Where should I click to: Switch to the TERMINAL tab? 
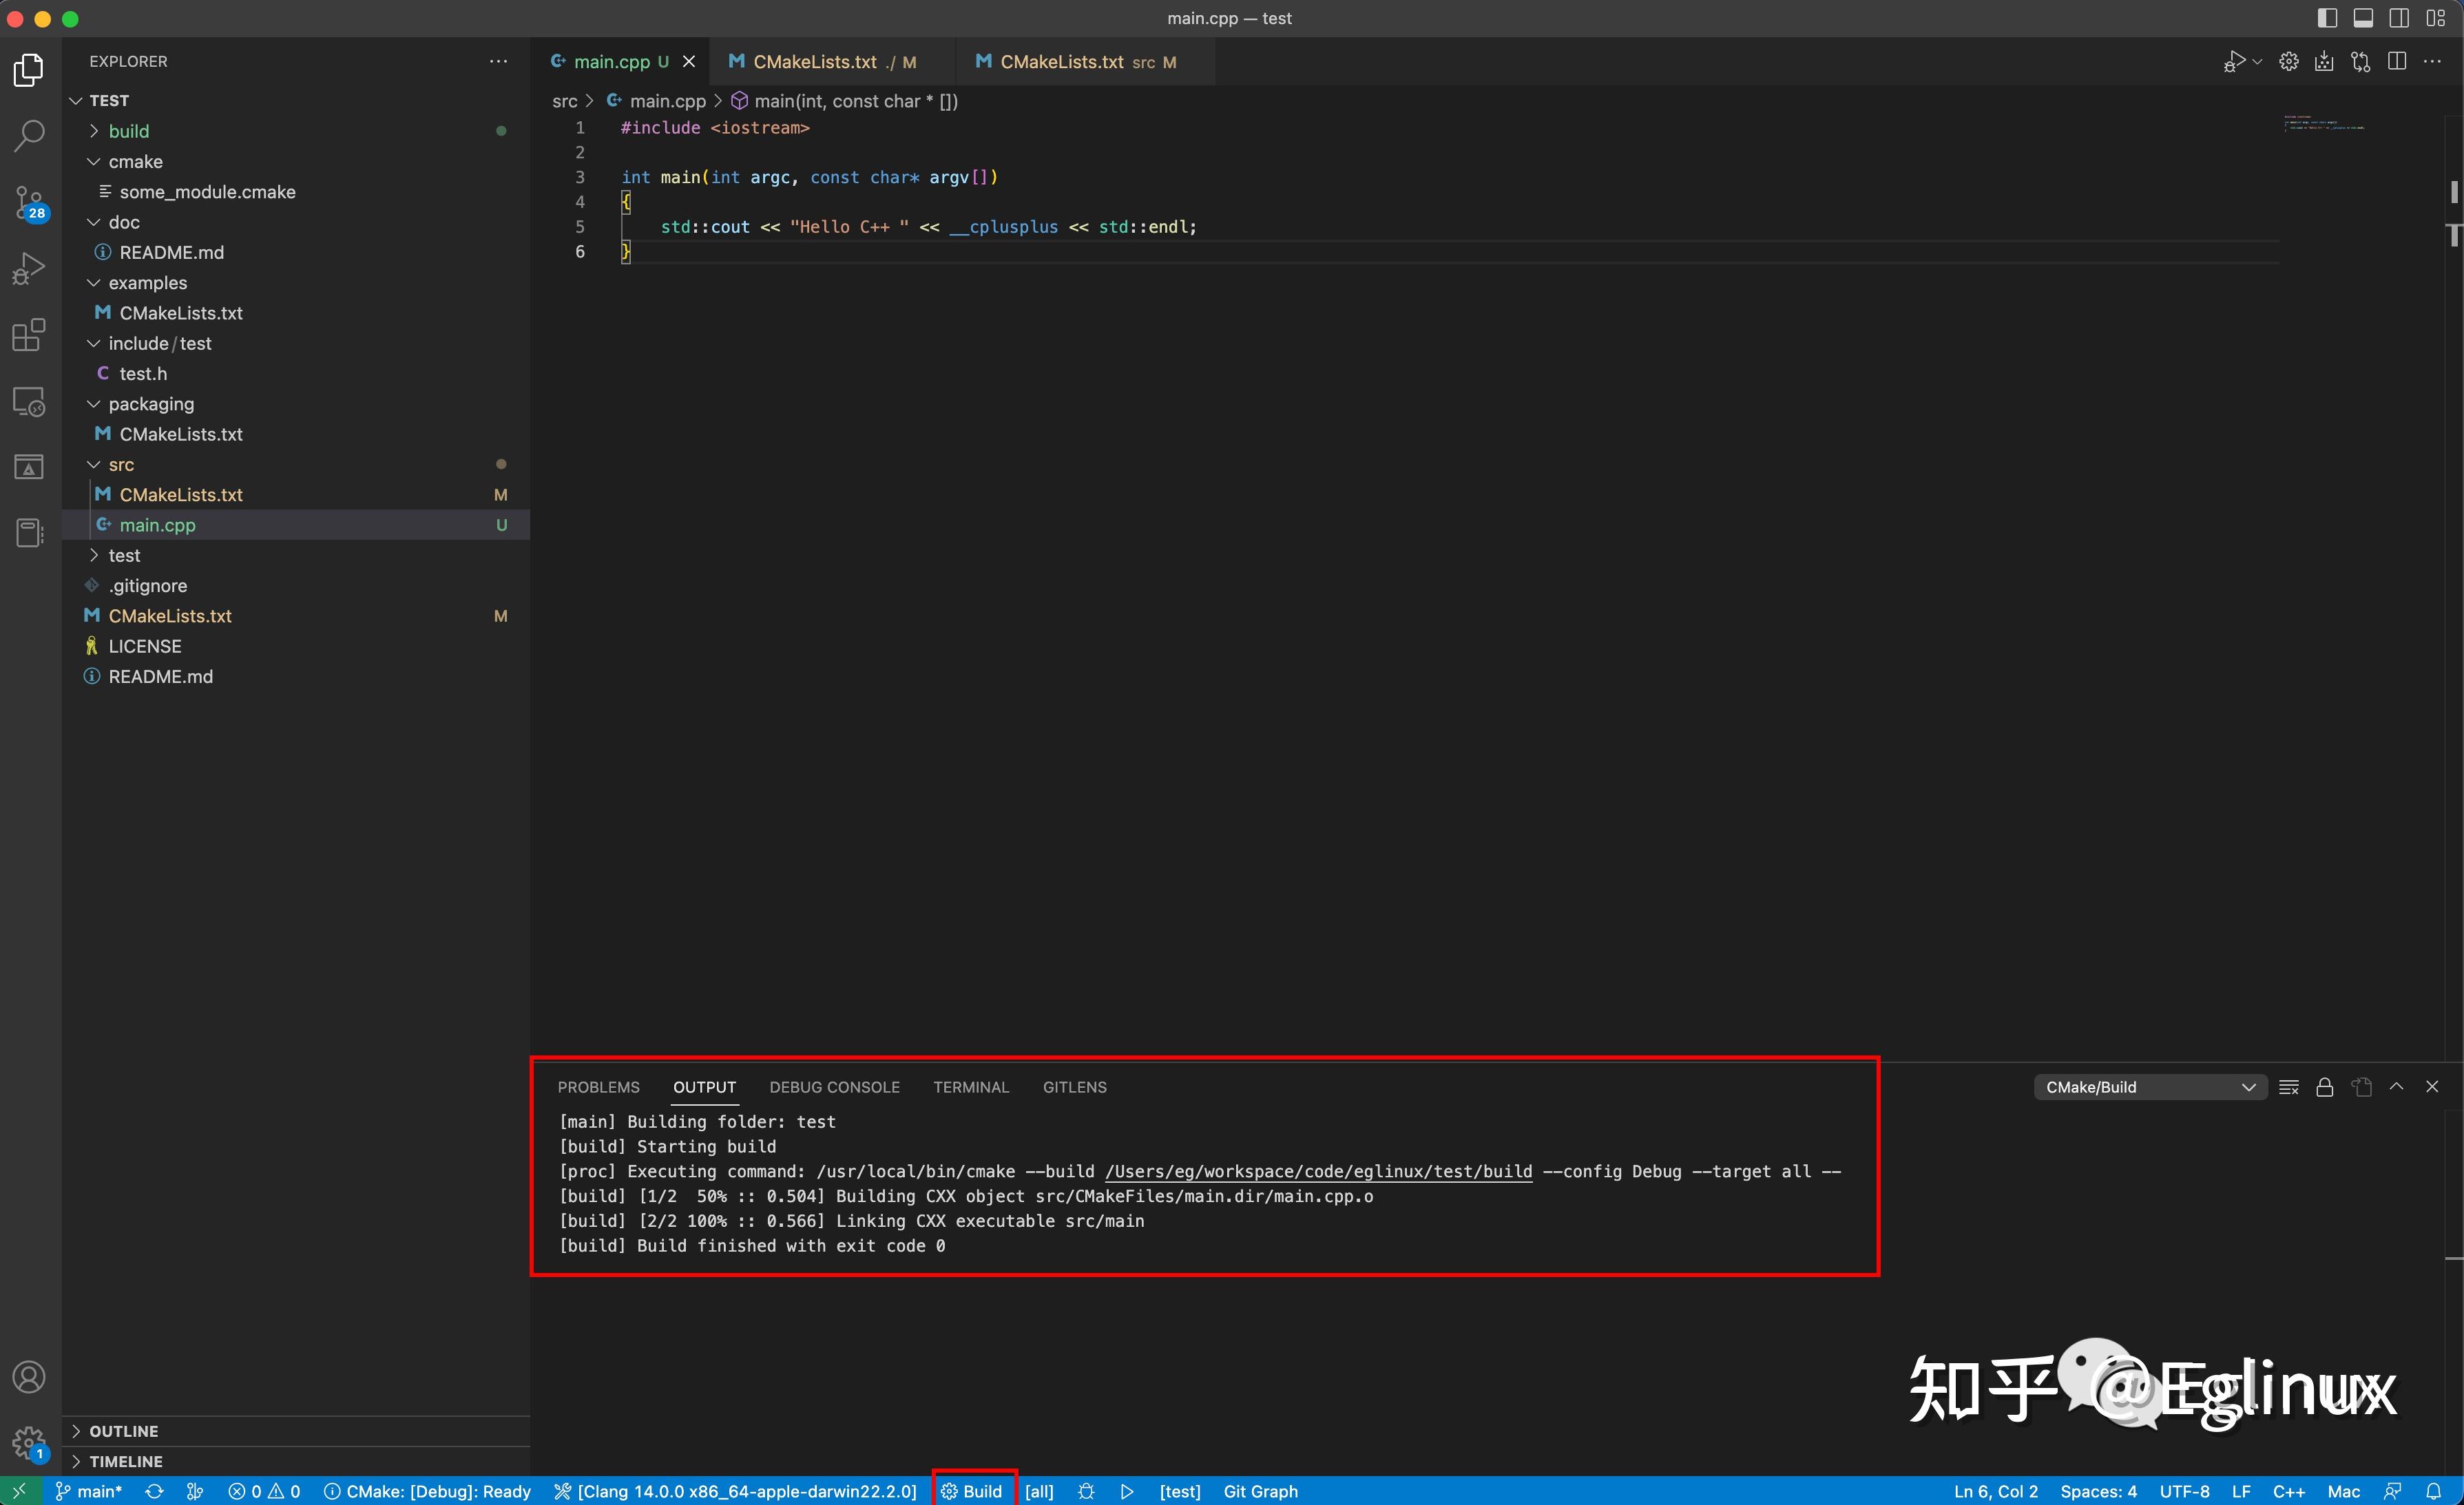coord(971,1087)
